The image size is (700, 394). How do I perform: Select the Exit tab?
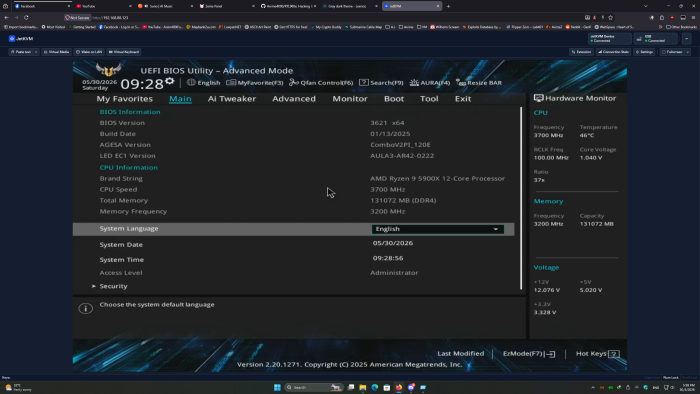pyautogui.click(x=463, y=99)
